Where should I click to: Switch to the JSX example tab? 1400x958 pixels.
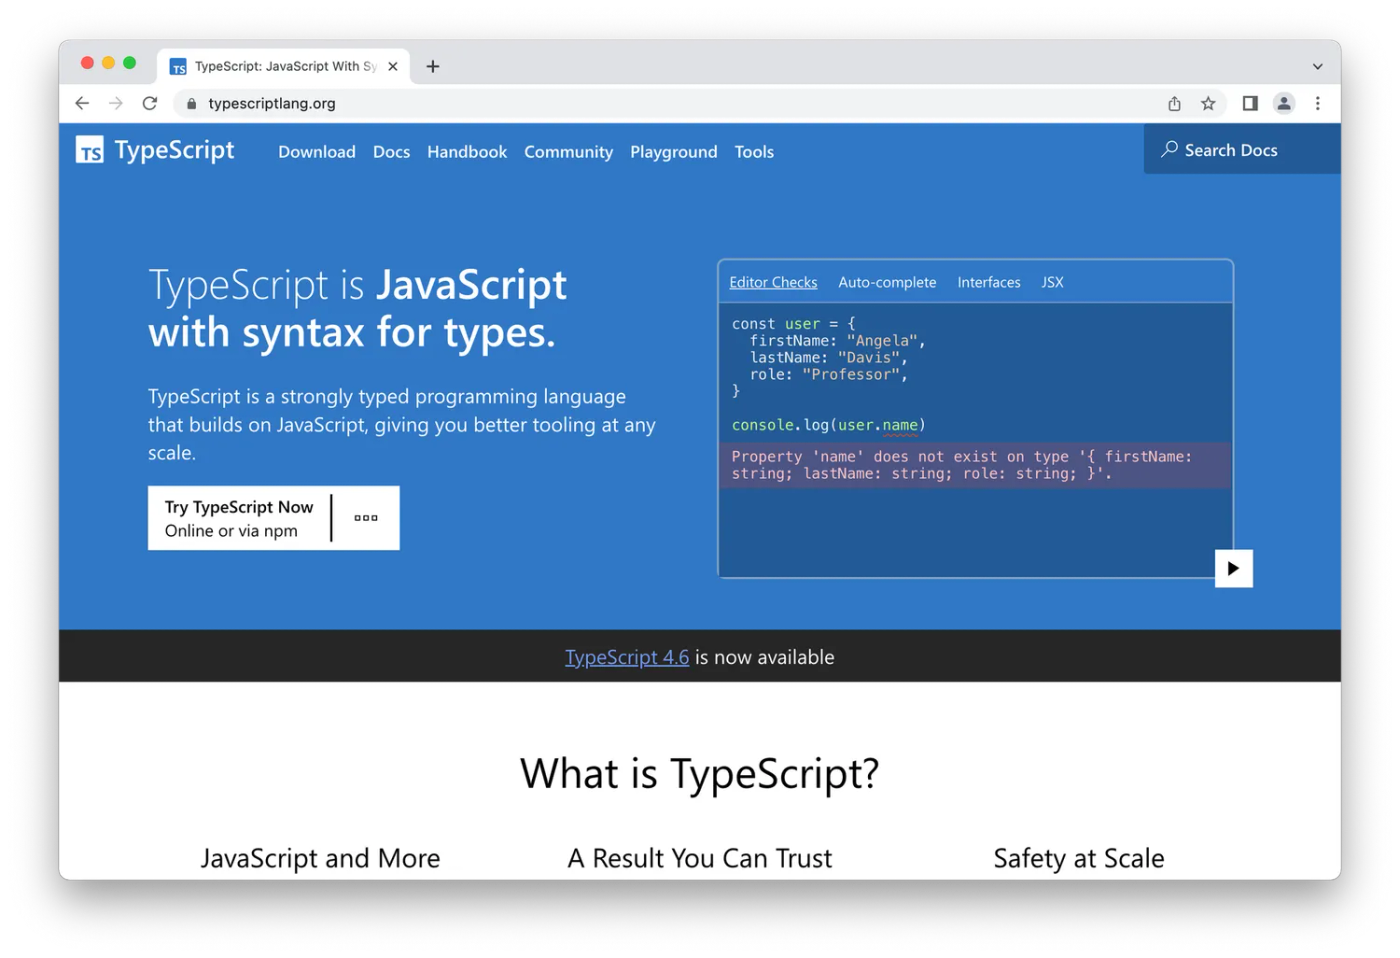pyautogui.click(x=1052, y=282)
